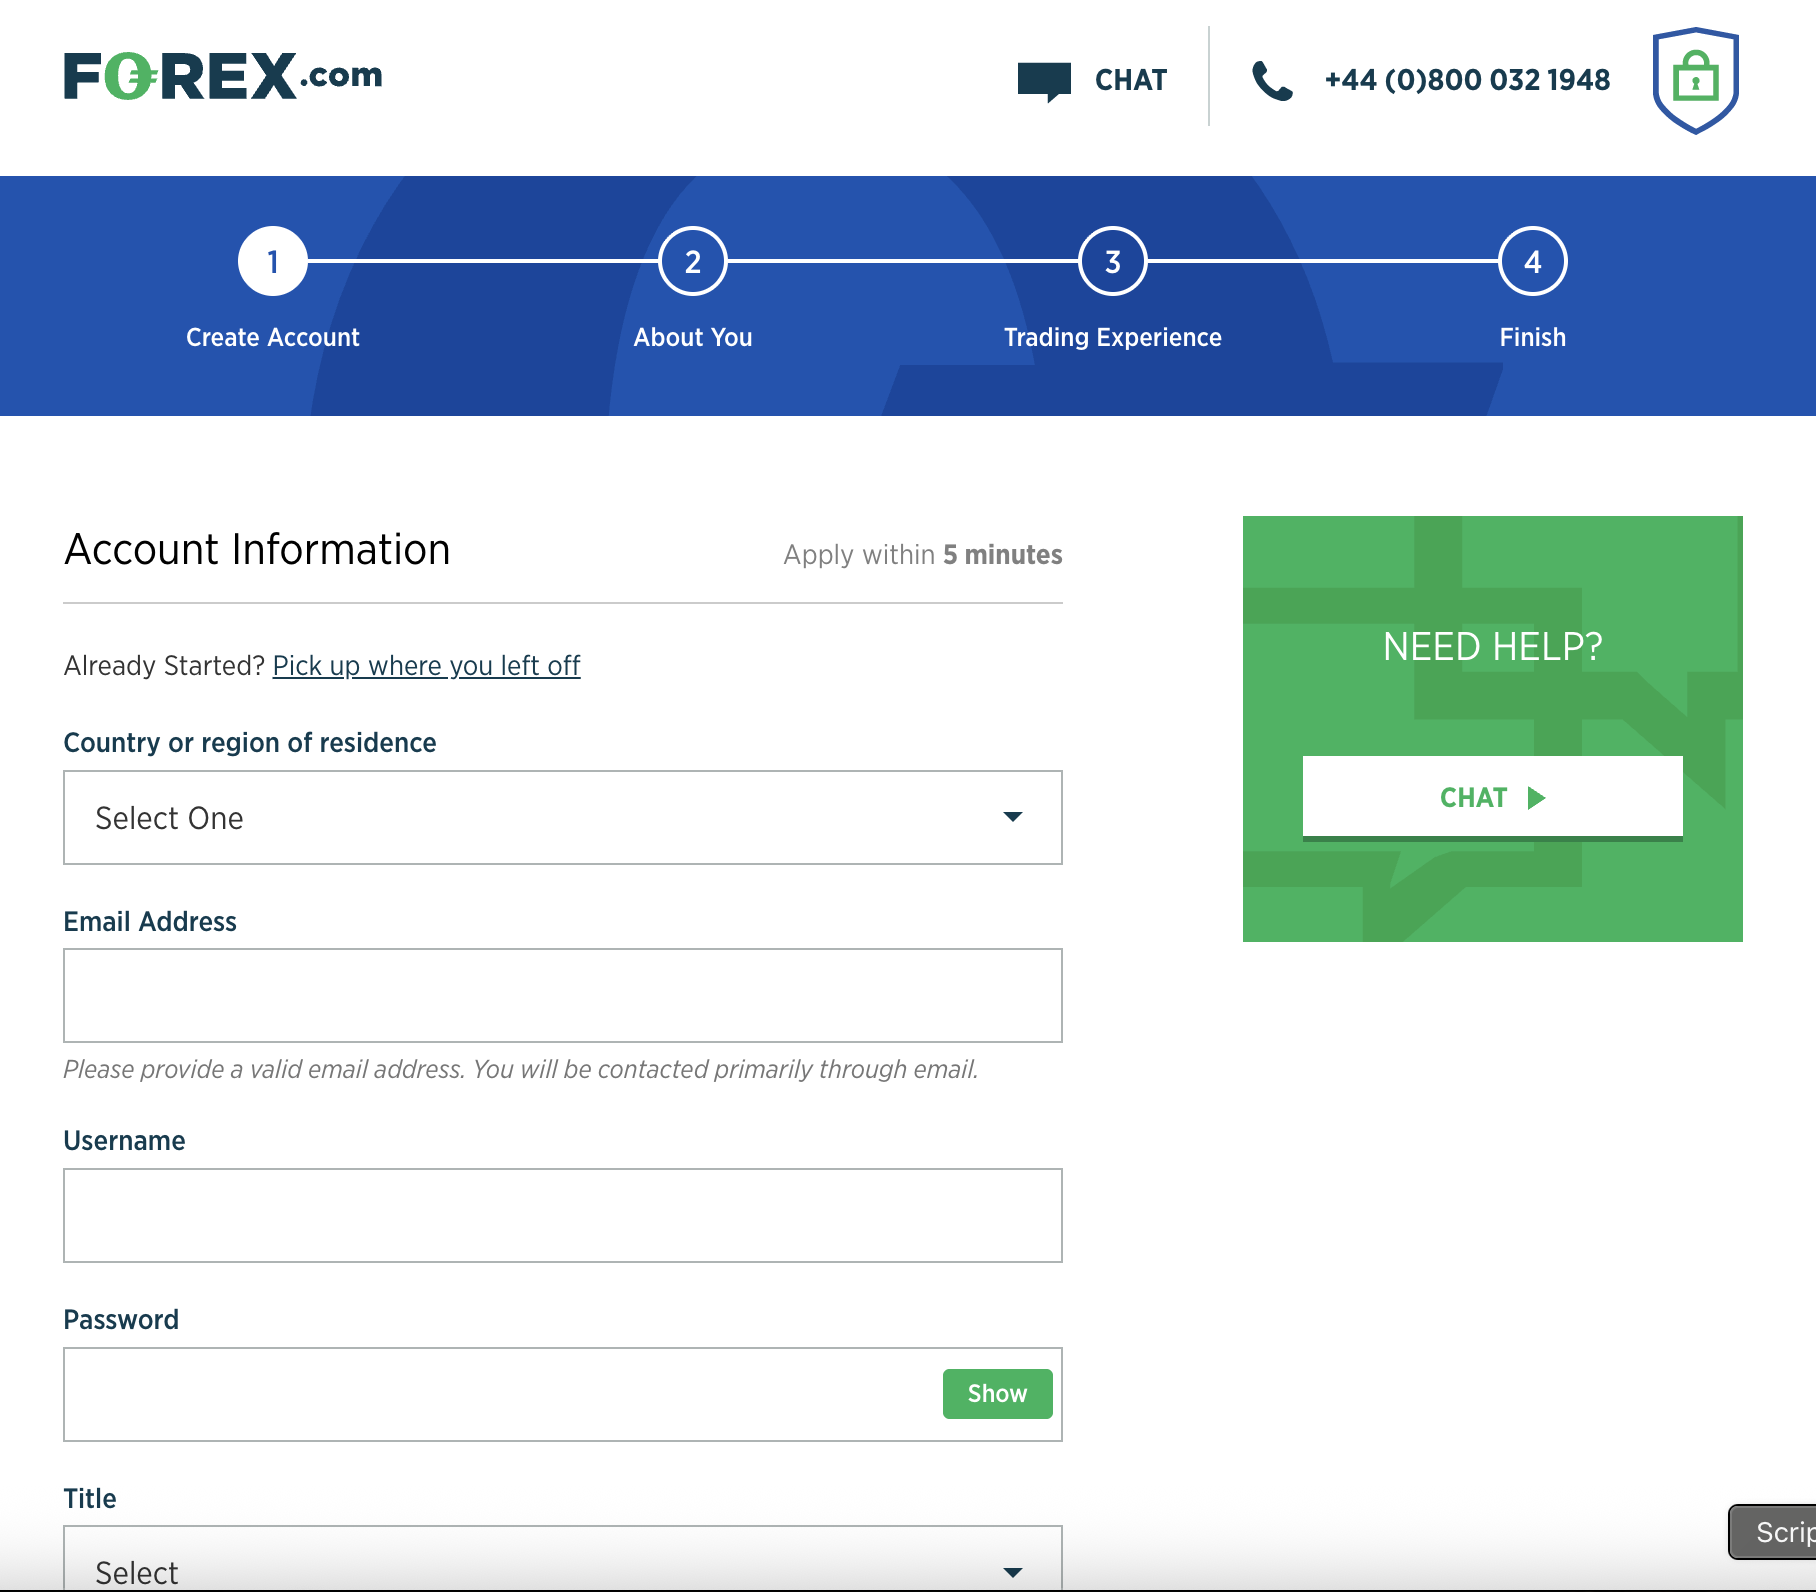Screen dimensions: 1816x1592
Task: Click step circle 3 for Trading Experience
Action: pyautogui.click(x=1112, y=261)
